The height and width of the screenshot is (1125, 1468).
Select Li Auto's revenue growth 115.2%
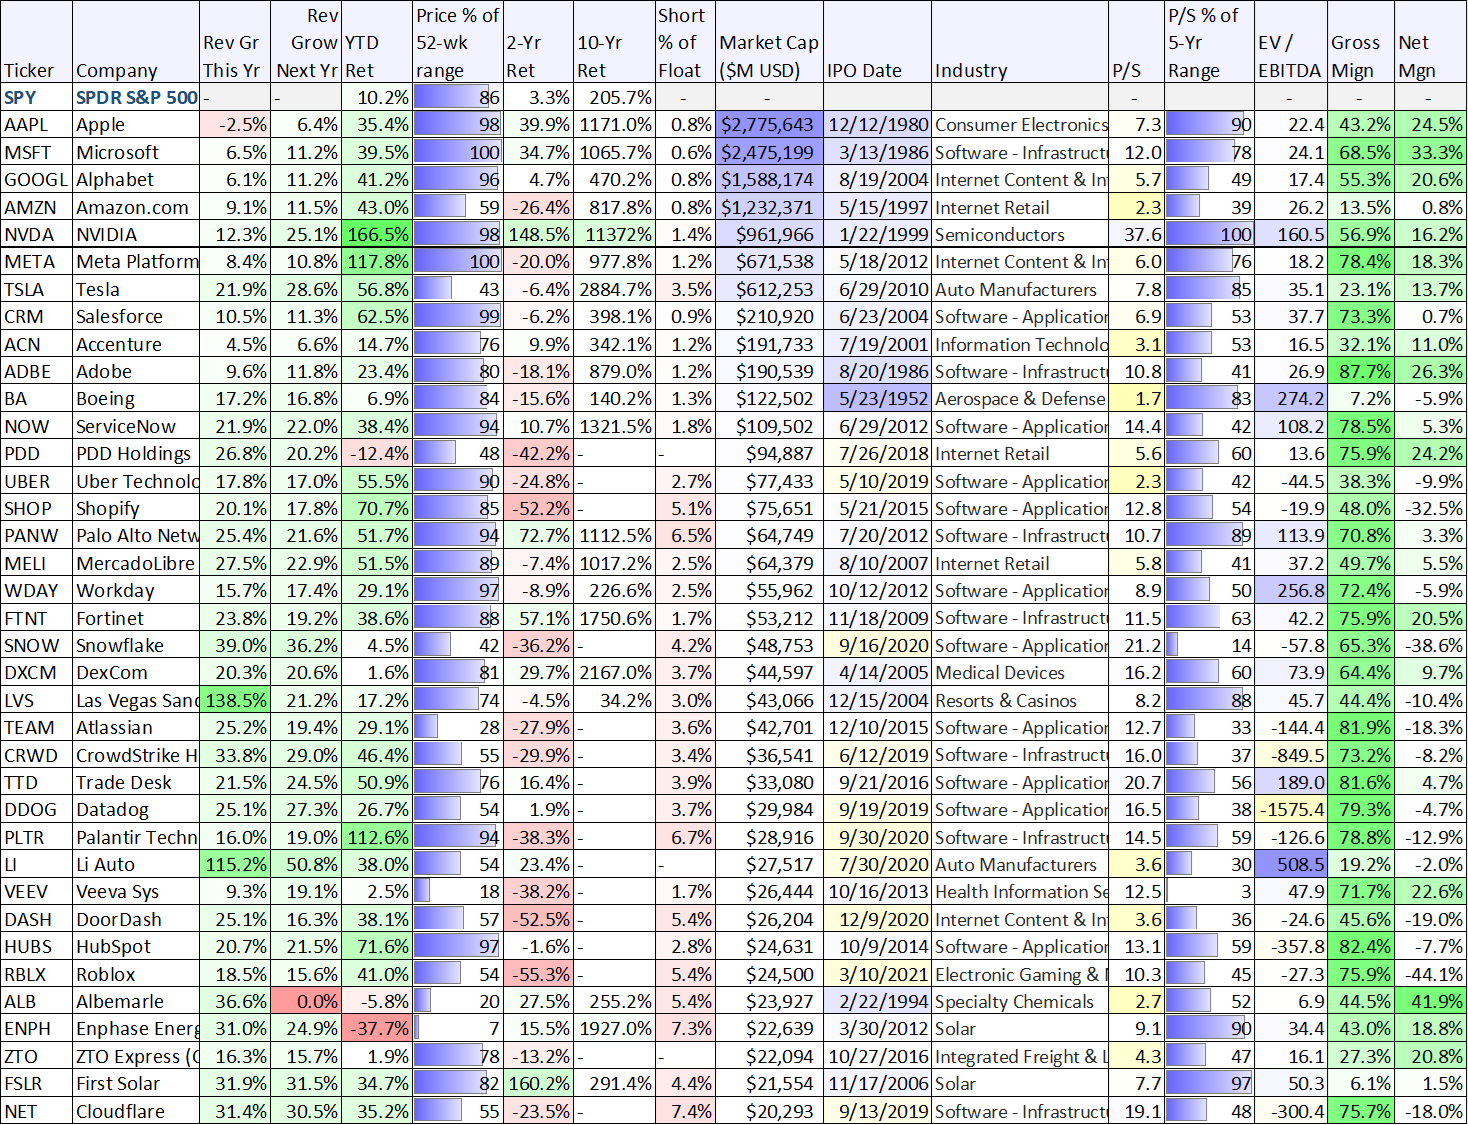pos(235,865)
